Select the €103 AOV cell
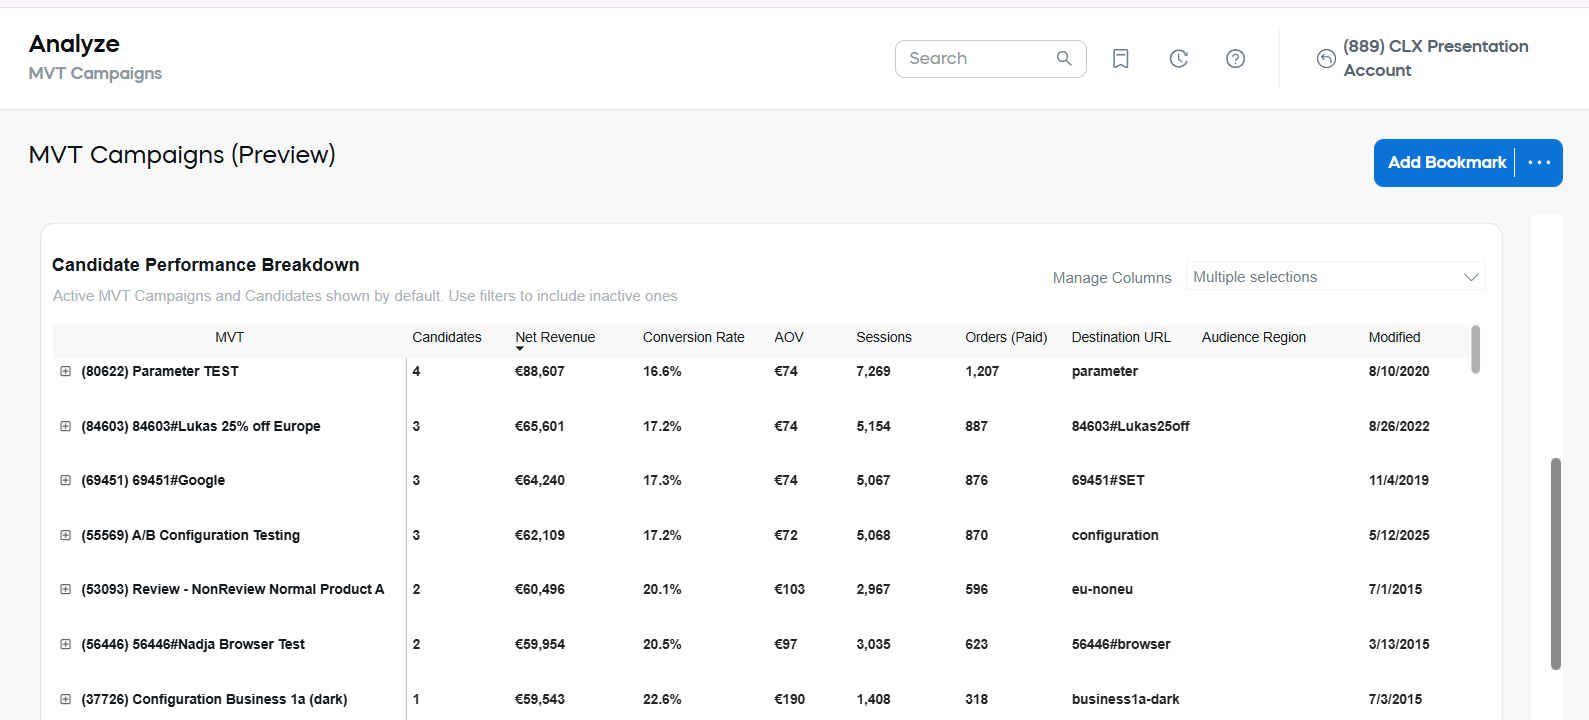The image size is (1589, 720). point(789,589)
